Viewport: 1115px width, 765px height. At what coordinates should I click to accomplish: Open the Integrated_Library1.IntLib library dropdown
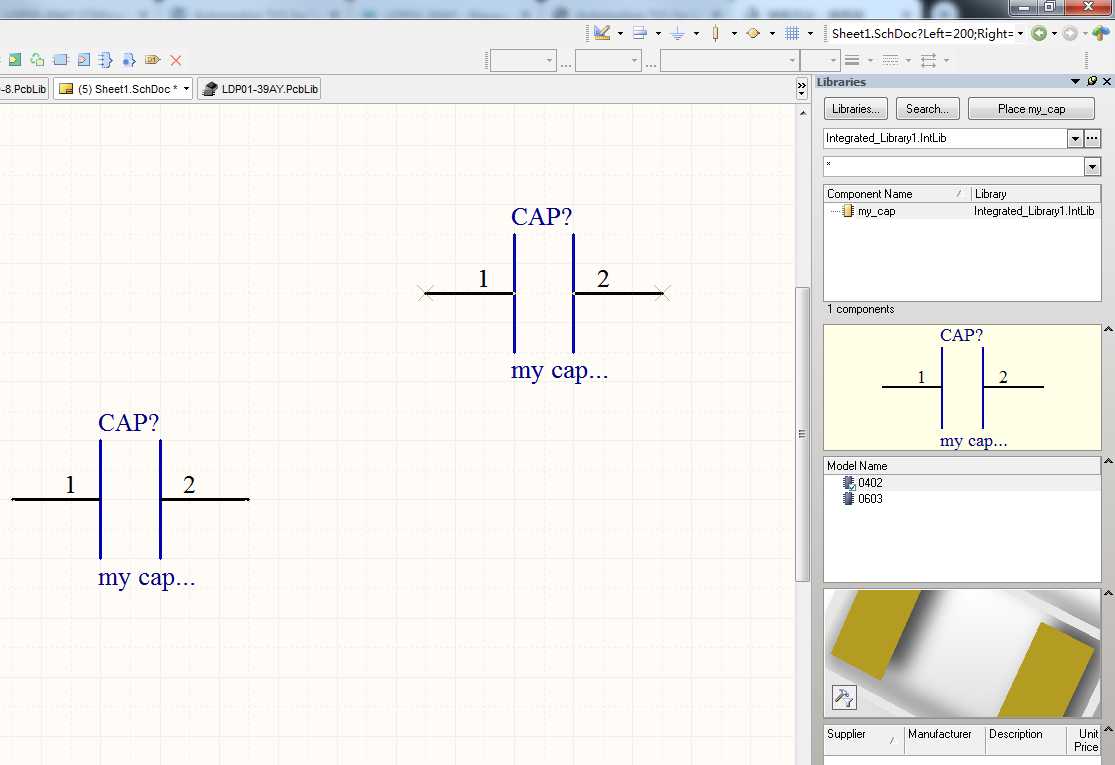[x=1075, y=139]
